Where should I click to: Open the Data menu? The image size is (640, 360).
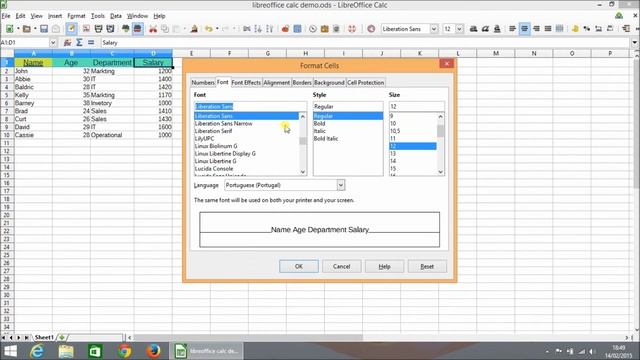[116, 16]
